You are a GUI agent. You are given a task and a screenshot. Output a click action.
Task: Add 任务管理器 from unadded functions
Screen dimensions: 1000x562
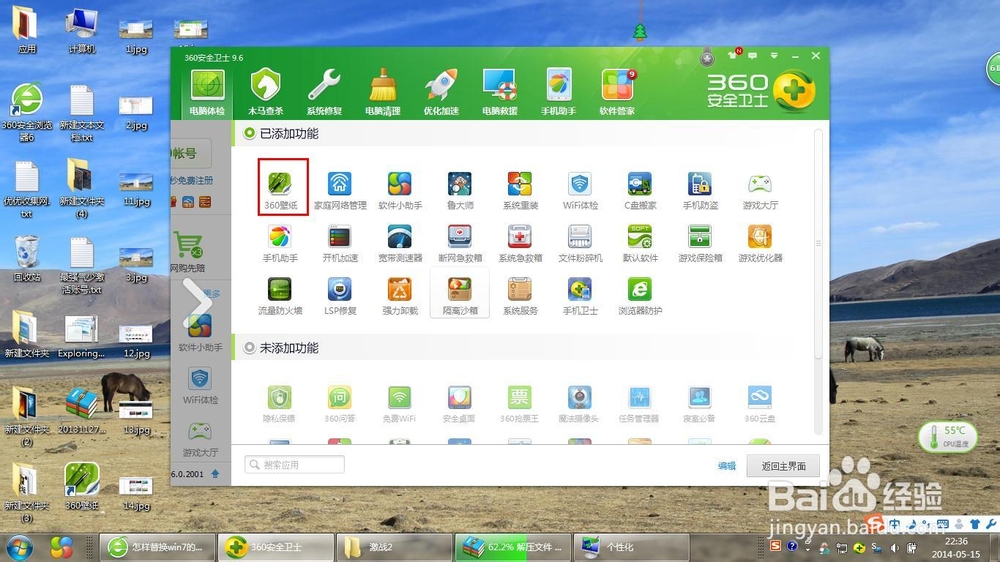pyautogui.click(x=639, y=404)
